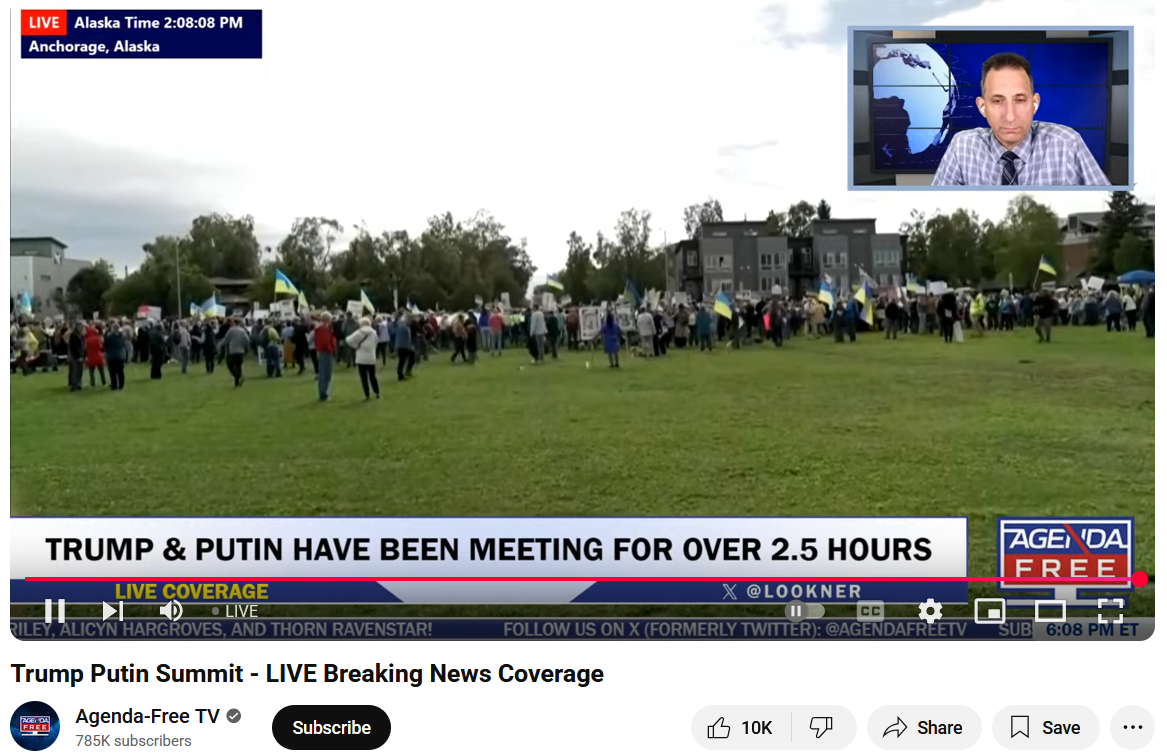Share this video
The width and height of the screenshot is (1167, 756).
(x=924, y=727)
